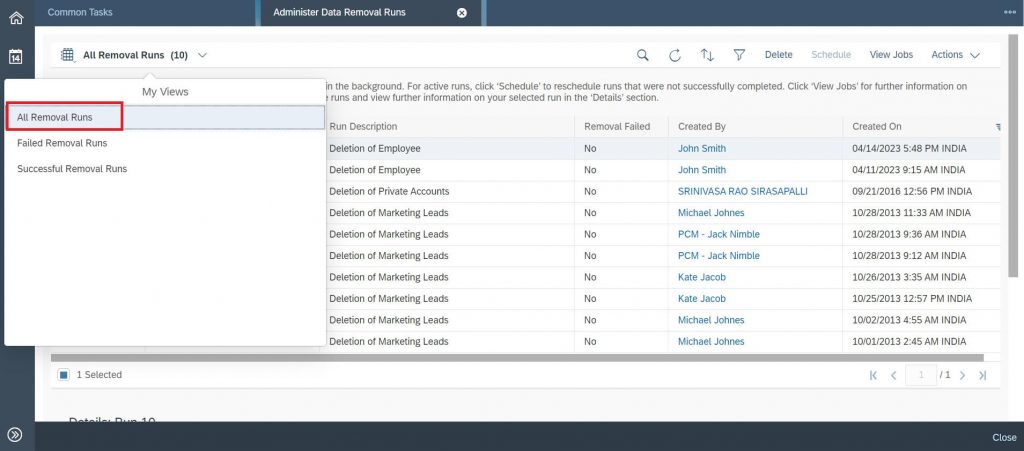Click the search magnifier icon

click(643, 55)
